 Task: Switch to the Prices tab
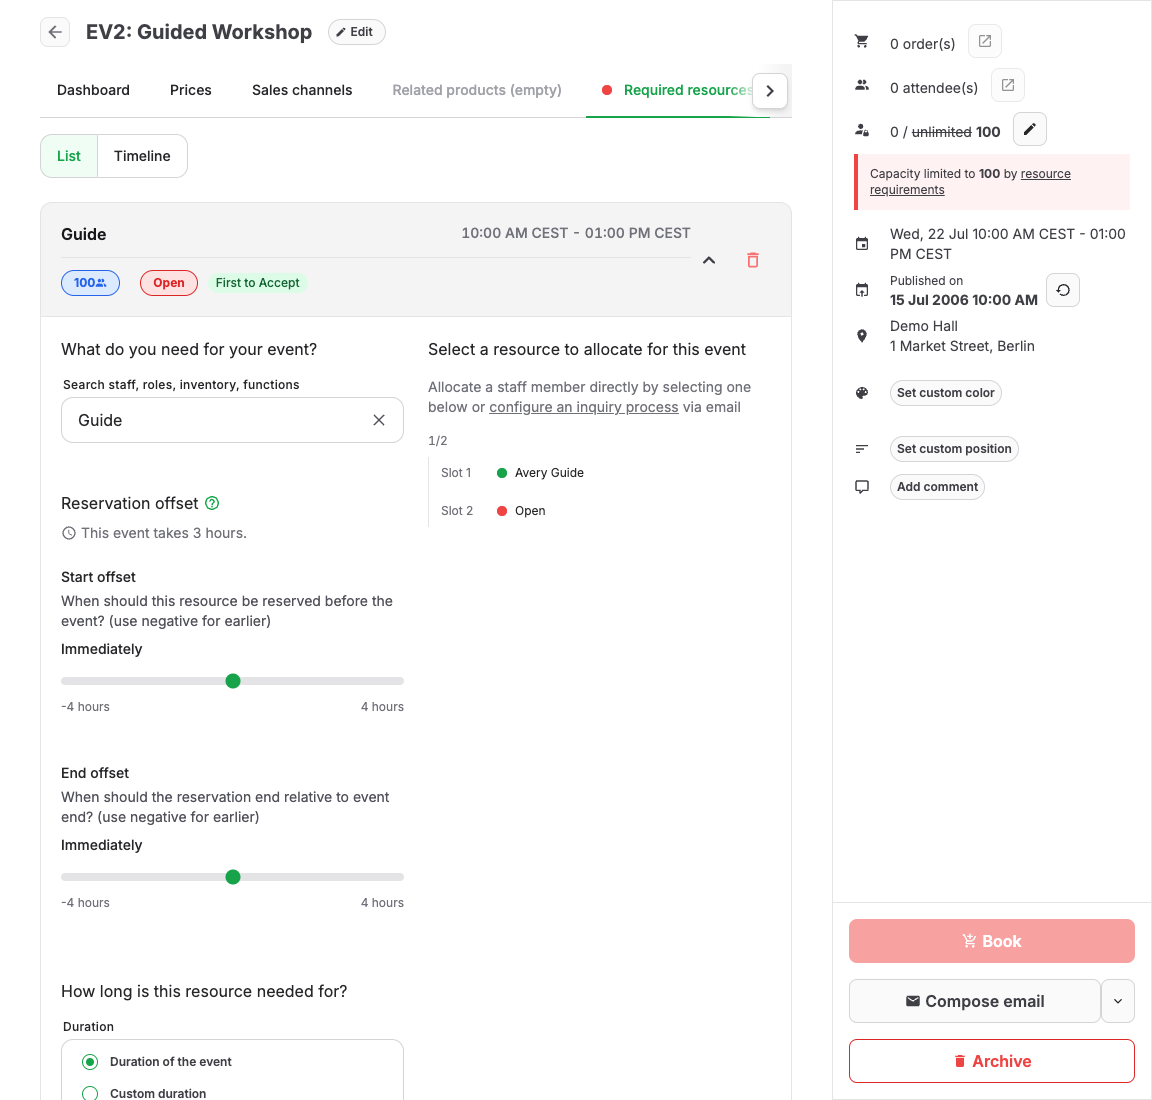[190, 90]
